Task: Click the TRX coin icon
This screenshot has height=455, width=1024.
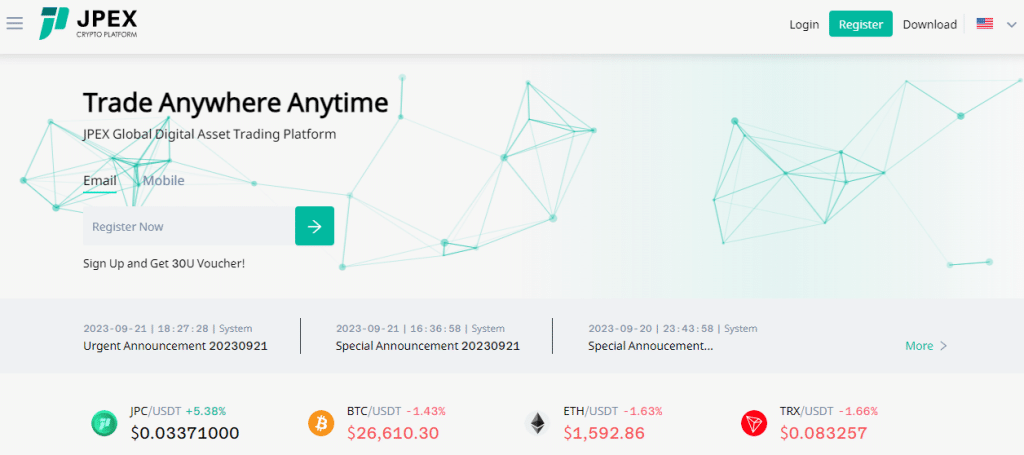Action: coord(754,423)
